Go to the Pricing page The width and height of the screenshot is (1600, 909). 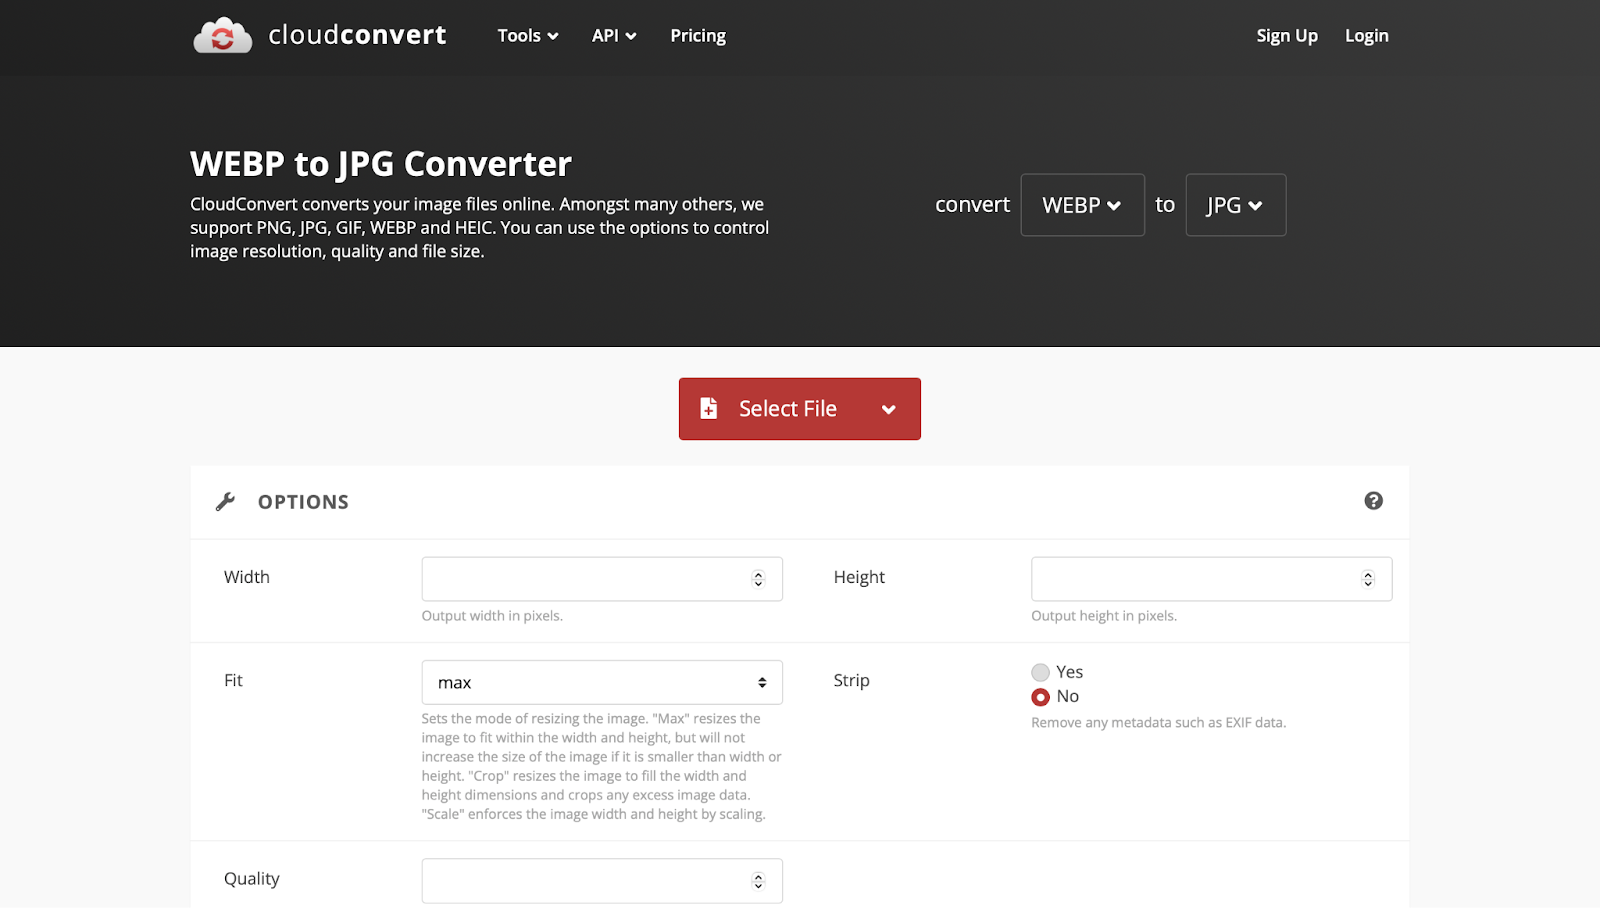coord(698,36)
